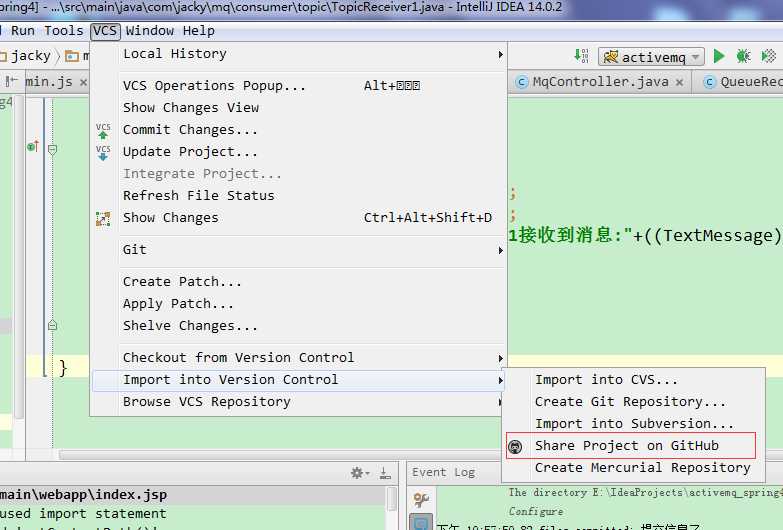The image size is (783, 530).
Task: Expand Local History submenu
Action: (x=300, y=54)
